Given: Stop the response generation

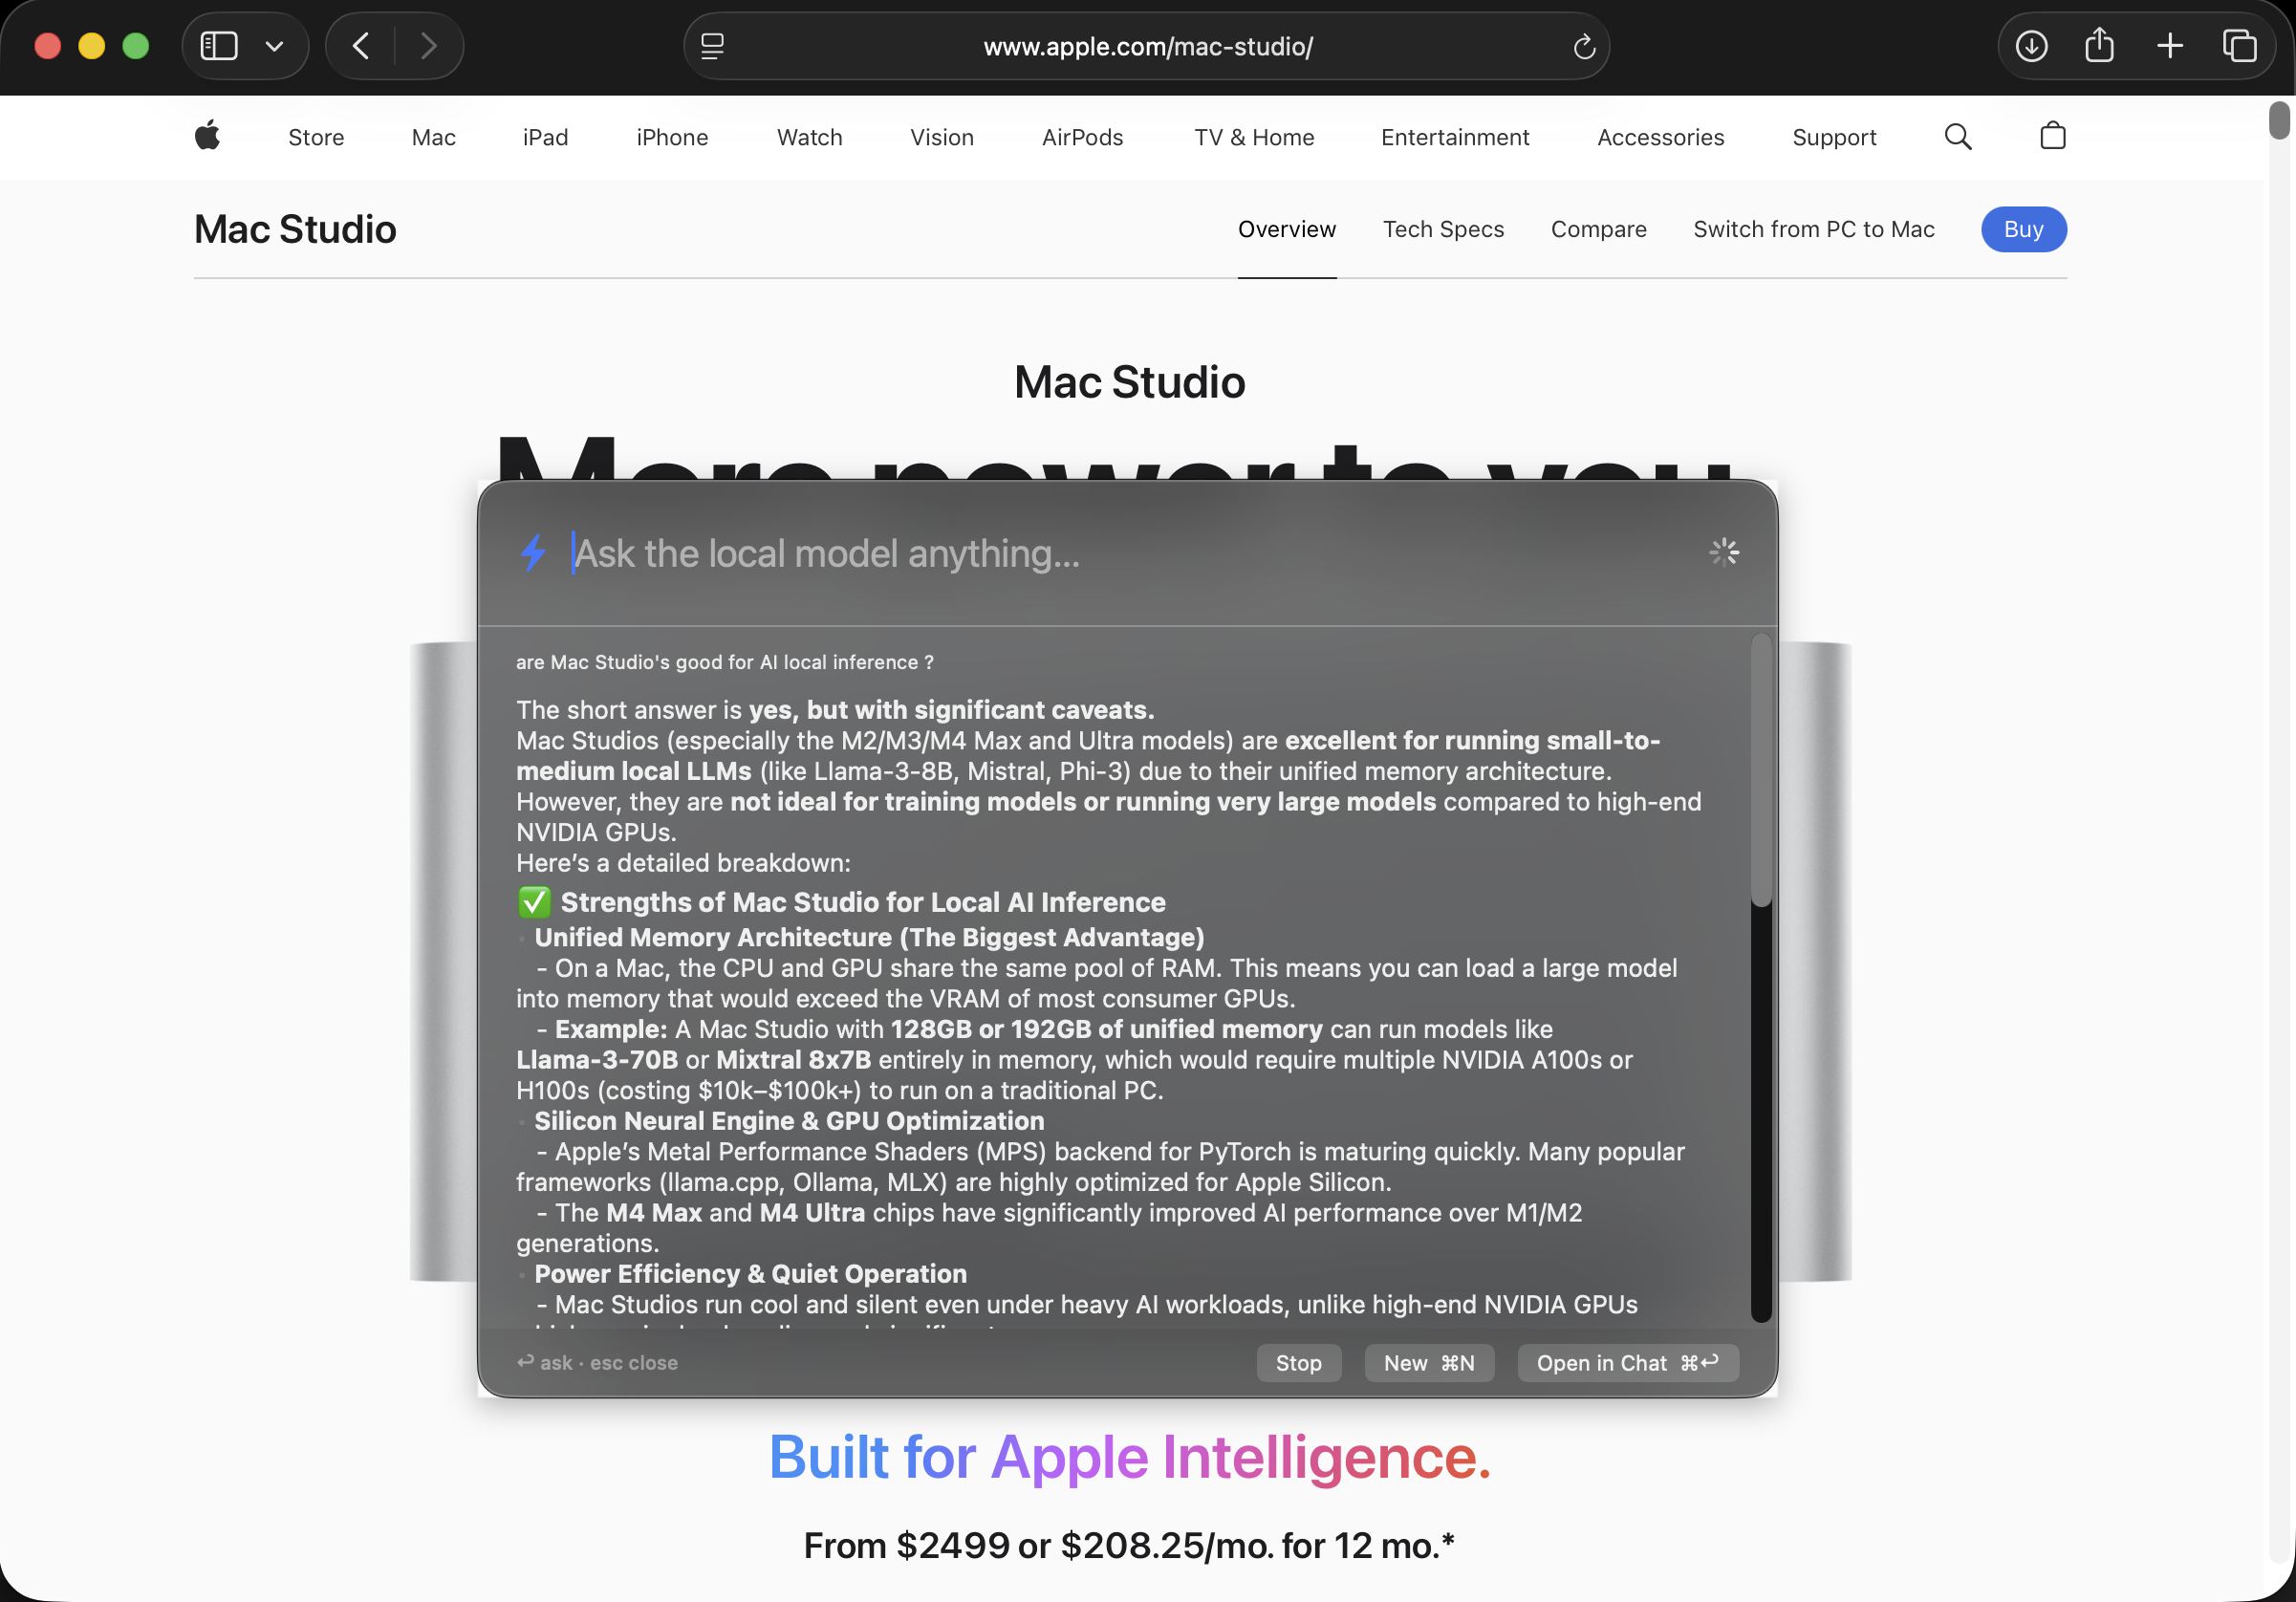Looking at the screenshot, I should (x=1298, y=1362).
